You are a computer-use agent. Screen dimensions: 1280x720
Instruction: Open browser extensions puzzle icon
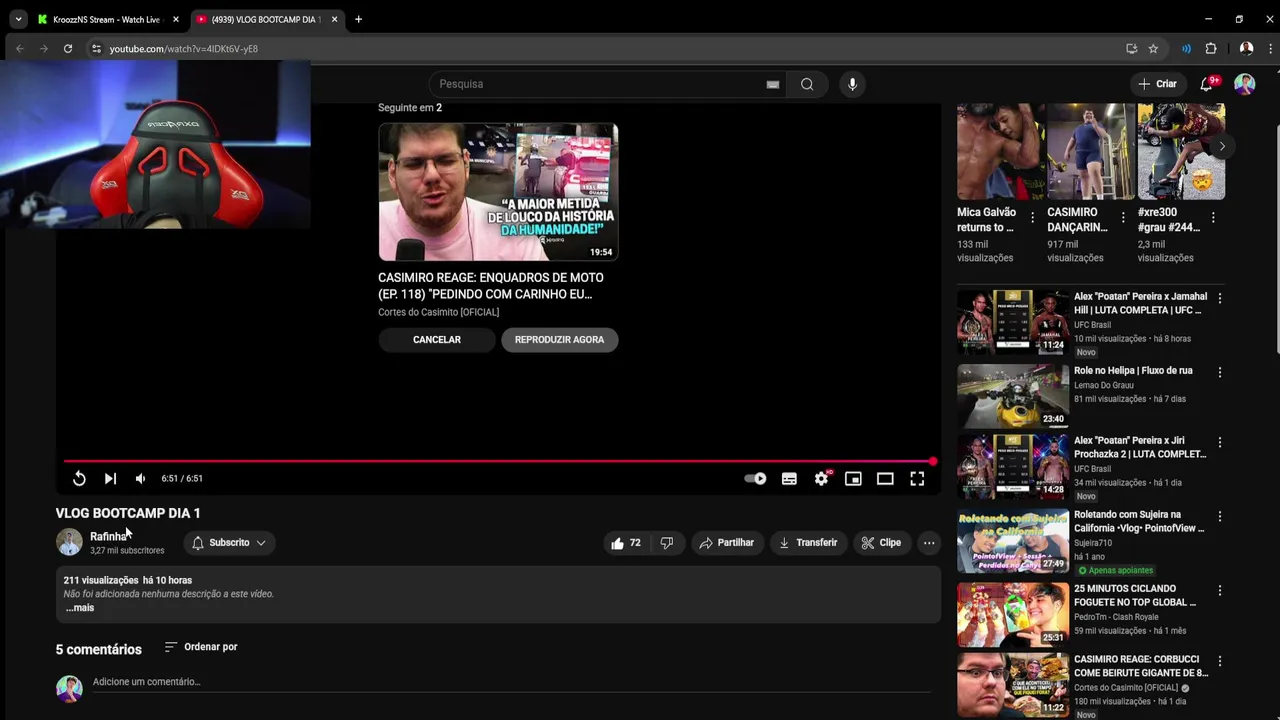pyautogui.click(x=1211, y=48)
